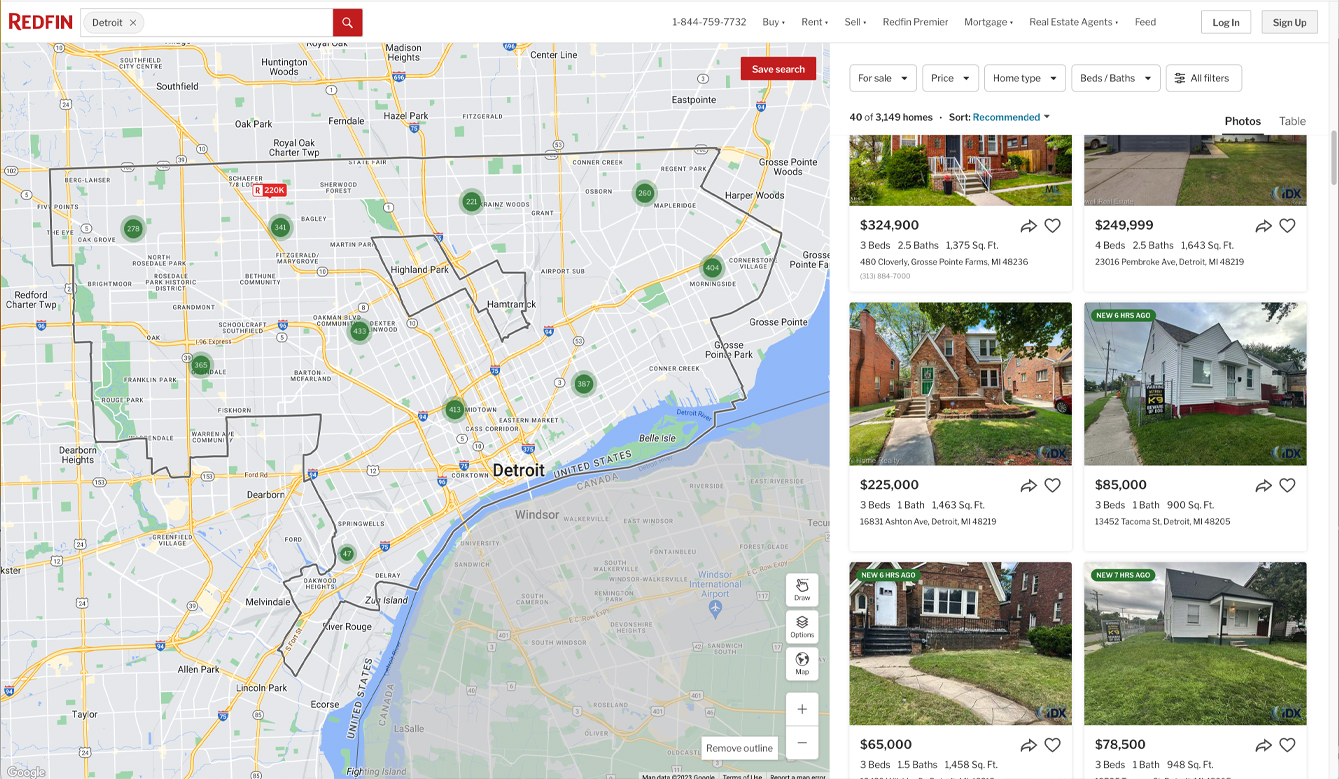The image size is (1339, 779).
Task: Share the $324,900 listing
Action: tap(1028, 226)
